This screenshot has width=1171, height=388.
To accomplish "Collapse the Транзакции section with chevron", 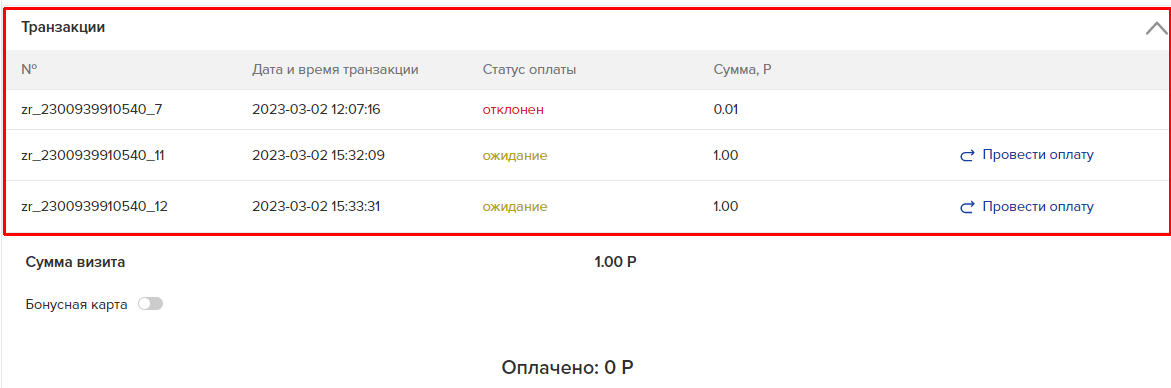I will click(1155, 29).
